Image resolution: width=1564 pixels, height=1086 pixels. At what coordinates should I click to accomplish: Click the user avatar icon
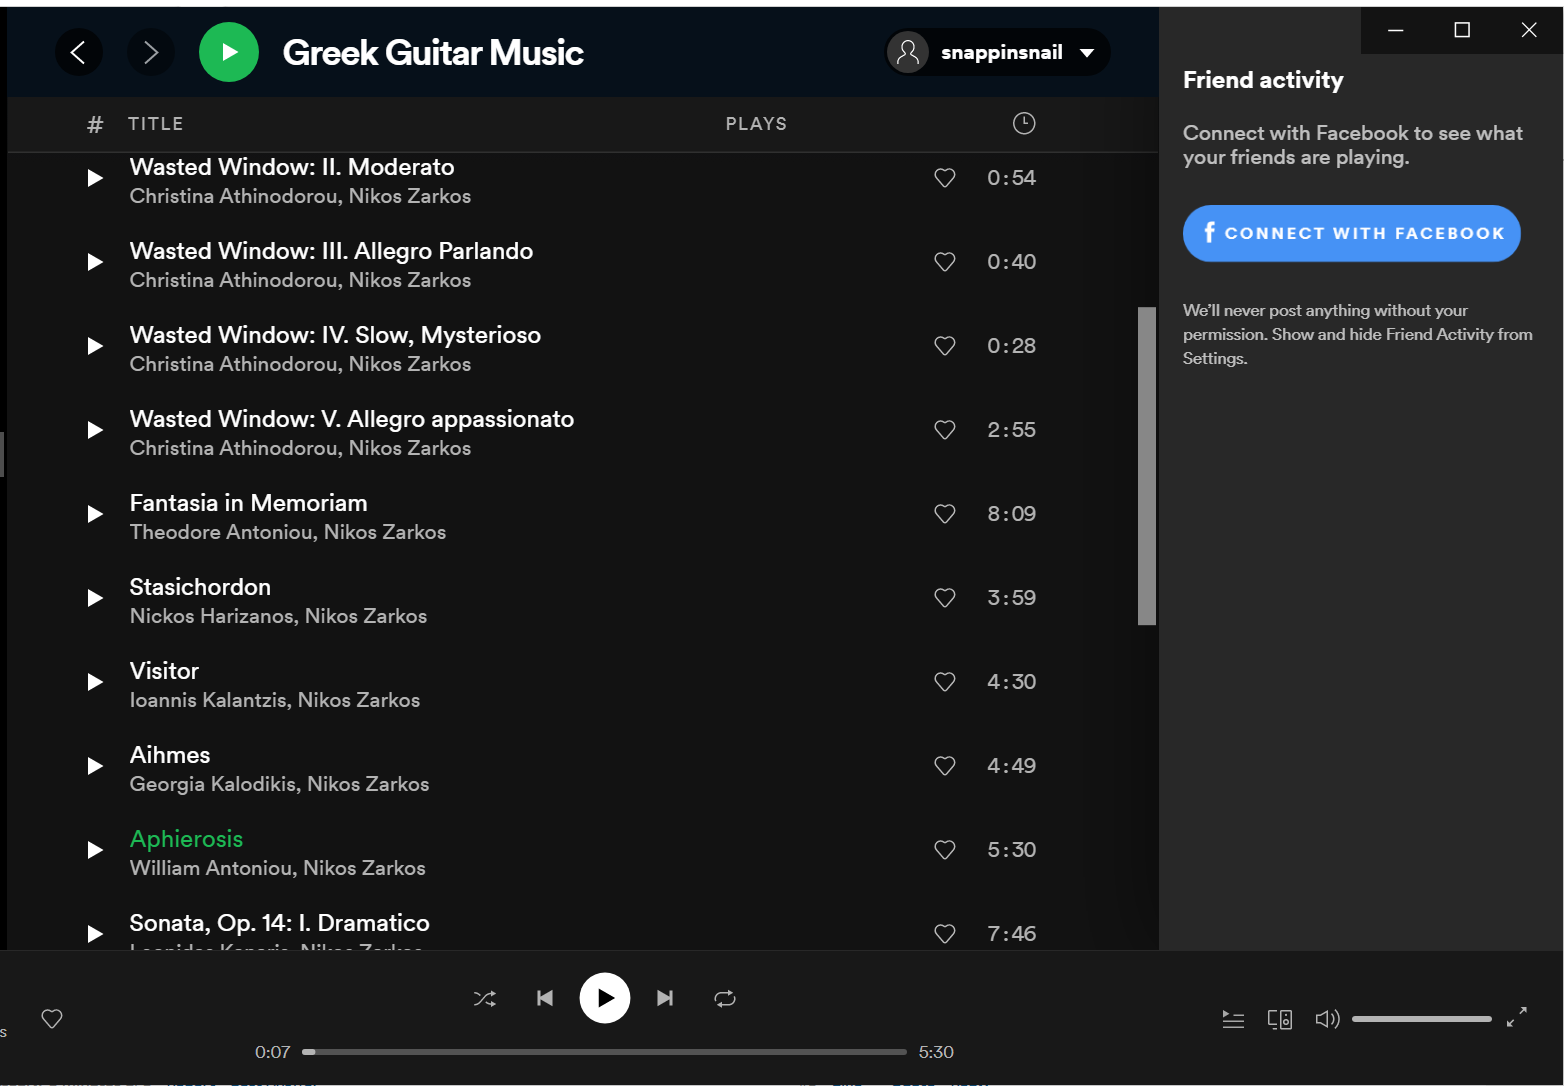908,52
